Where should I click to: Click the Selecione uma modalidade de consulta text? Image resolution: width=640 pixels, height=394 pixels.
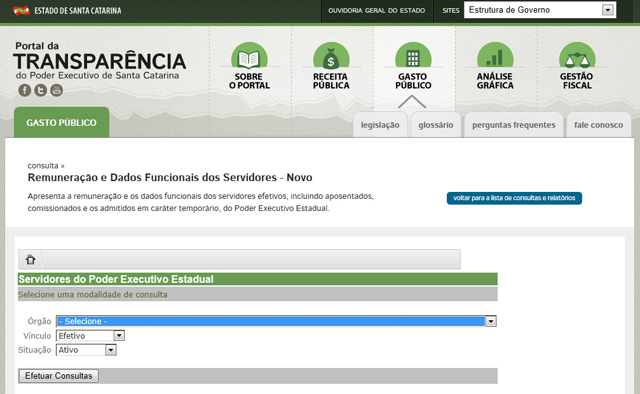click(93, 294)
